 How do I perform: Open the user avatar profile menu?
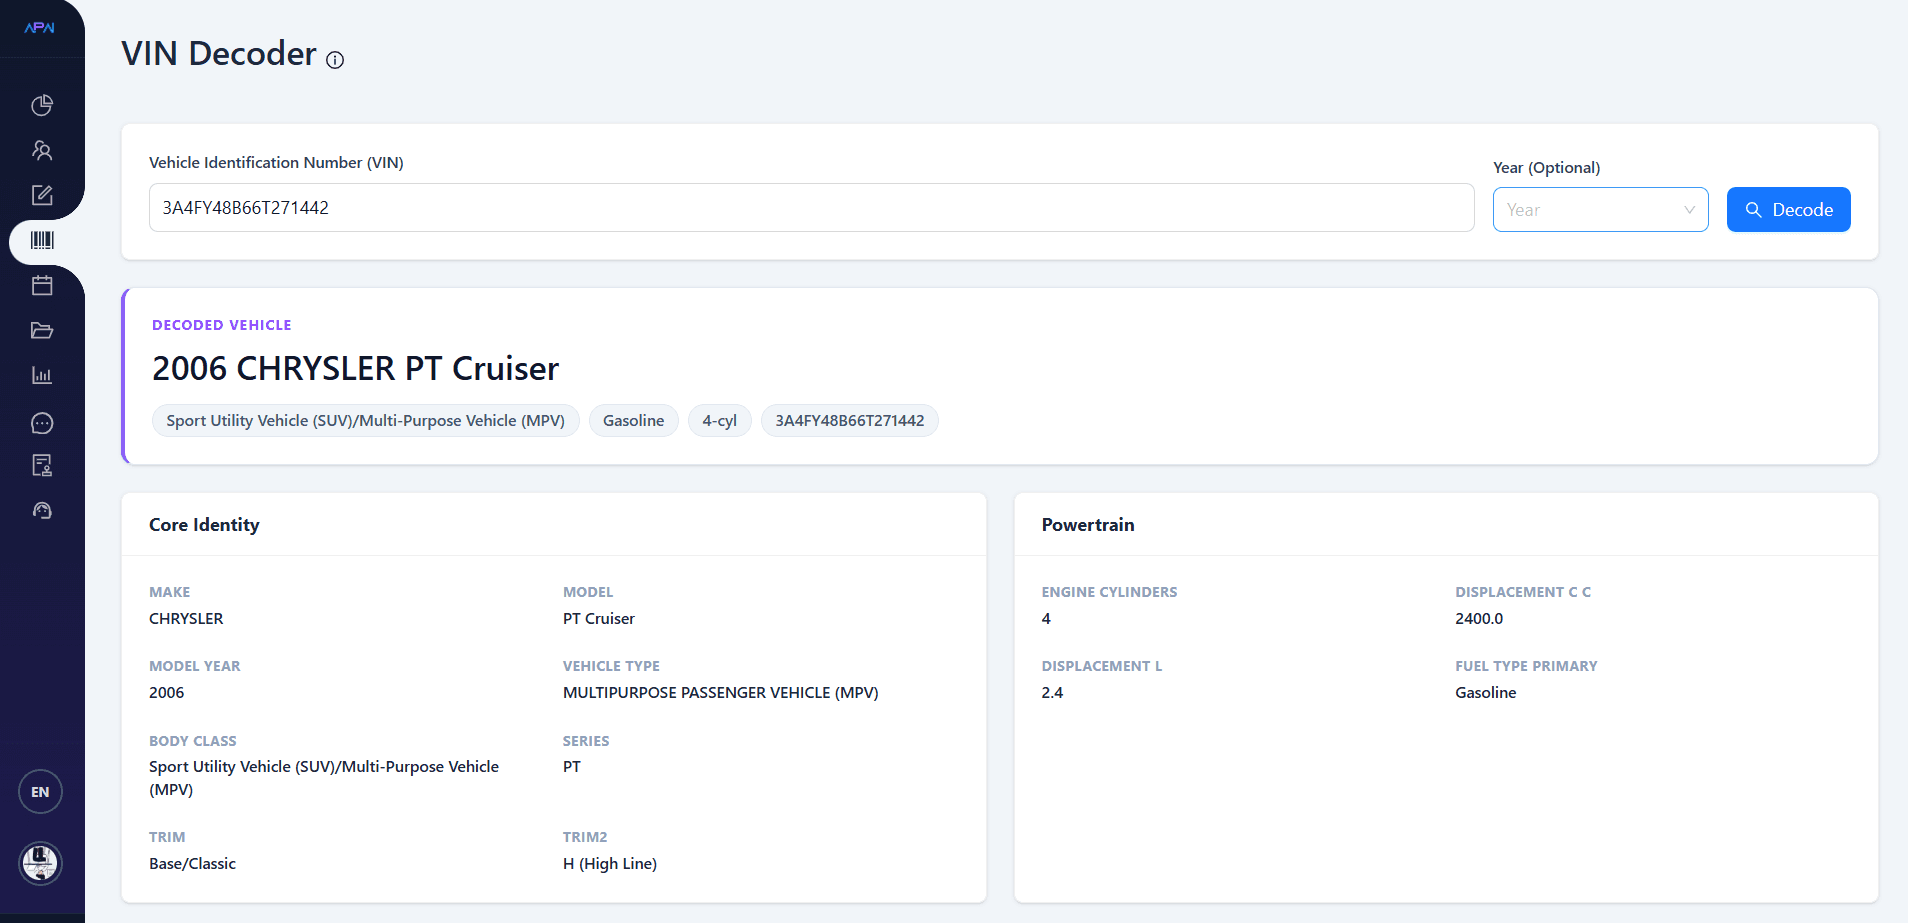click(x=40, y=863)
